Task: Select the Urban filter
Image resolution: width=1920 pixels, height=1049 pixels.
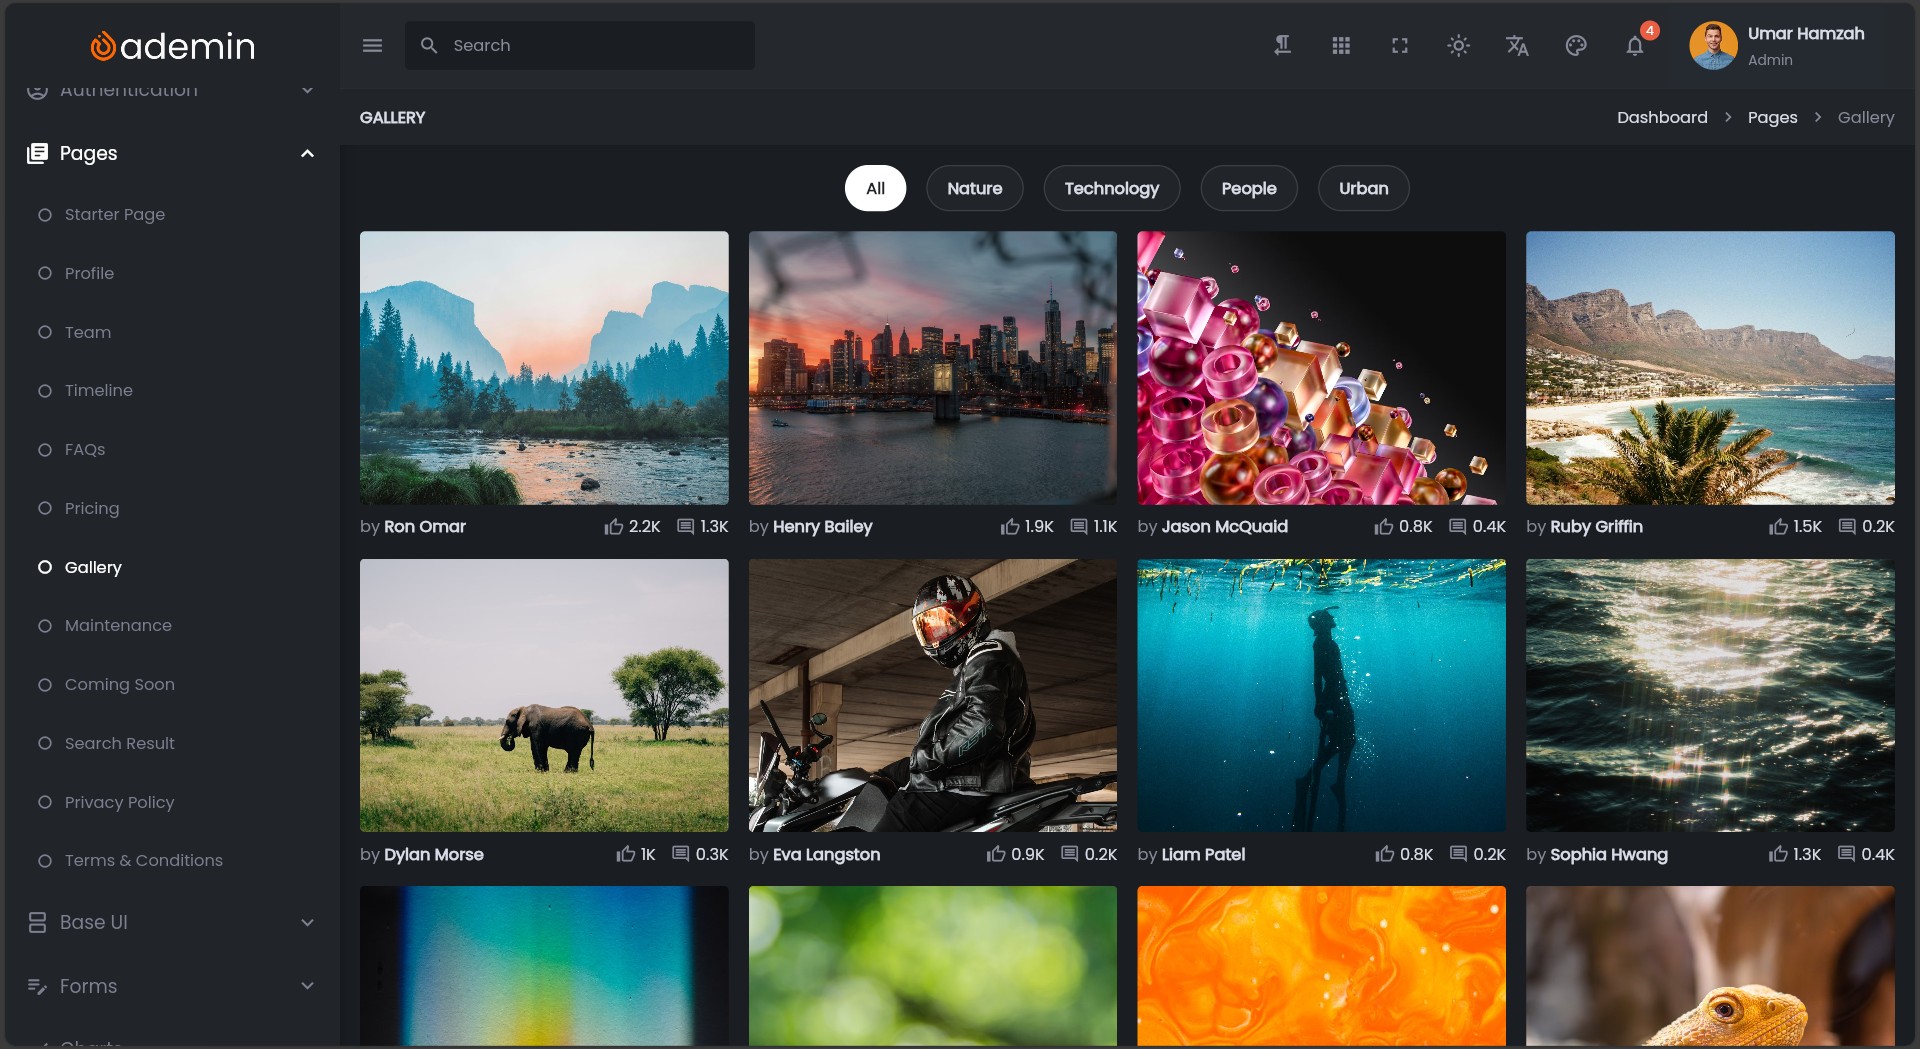Action: coord(1363,188)
